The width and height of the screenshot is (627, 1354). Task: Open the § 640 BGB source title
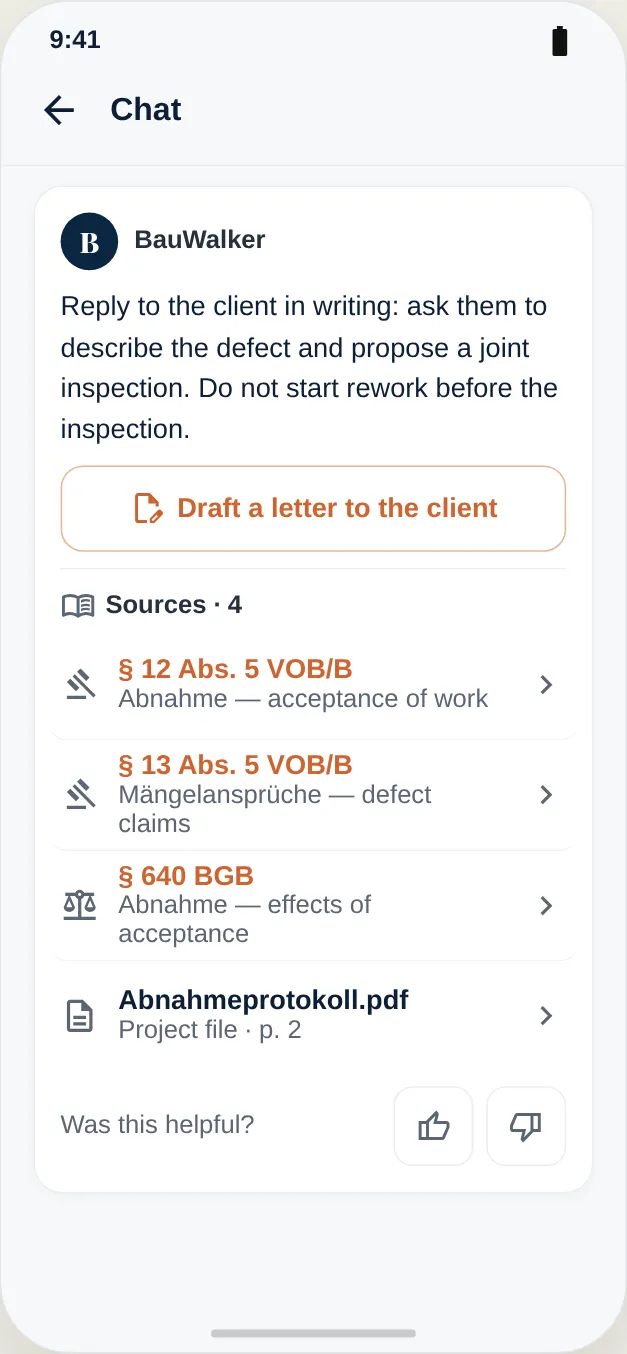[186, 876]
